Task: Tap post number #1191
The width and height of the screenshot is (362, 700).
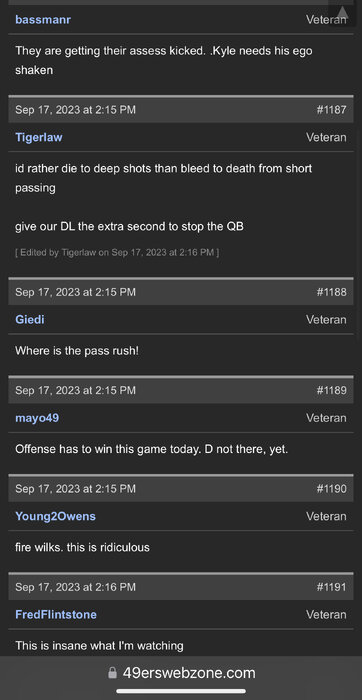Action: 331,587
